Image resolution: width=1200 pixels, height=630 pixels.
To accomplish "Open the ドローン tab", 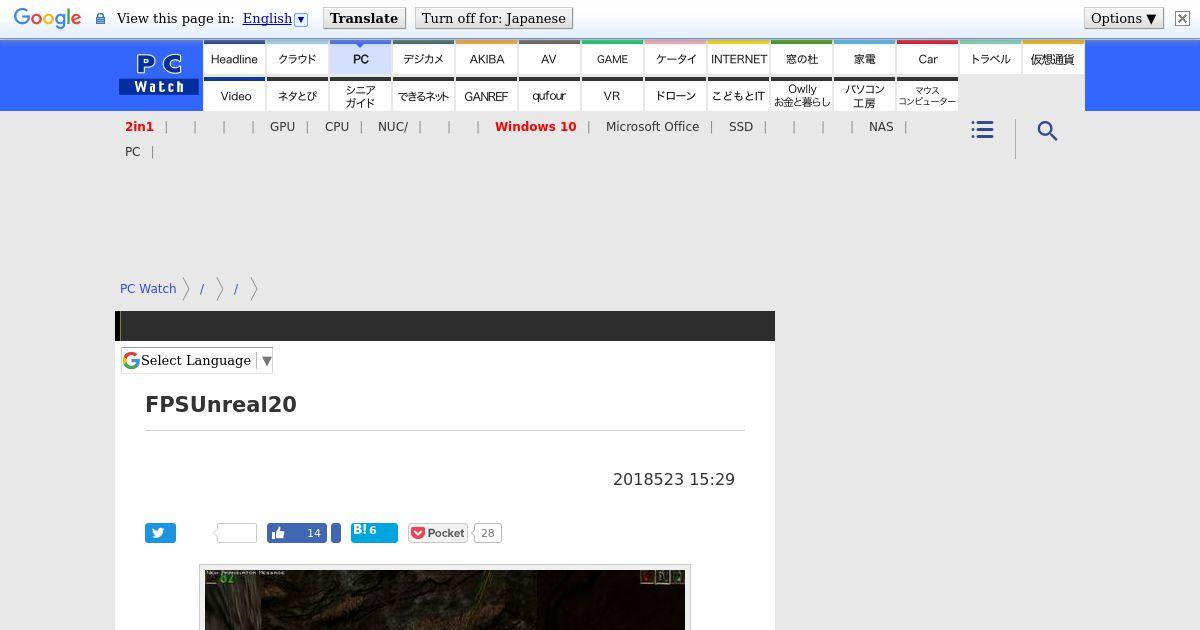I will (x=675, y=96).
